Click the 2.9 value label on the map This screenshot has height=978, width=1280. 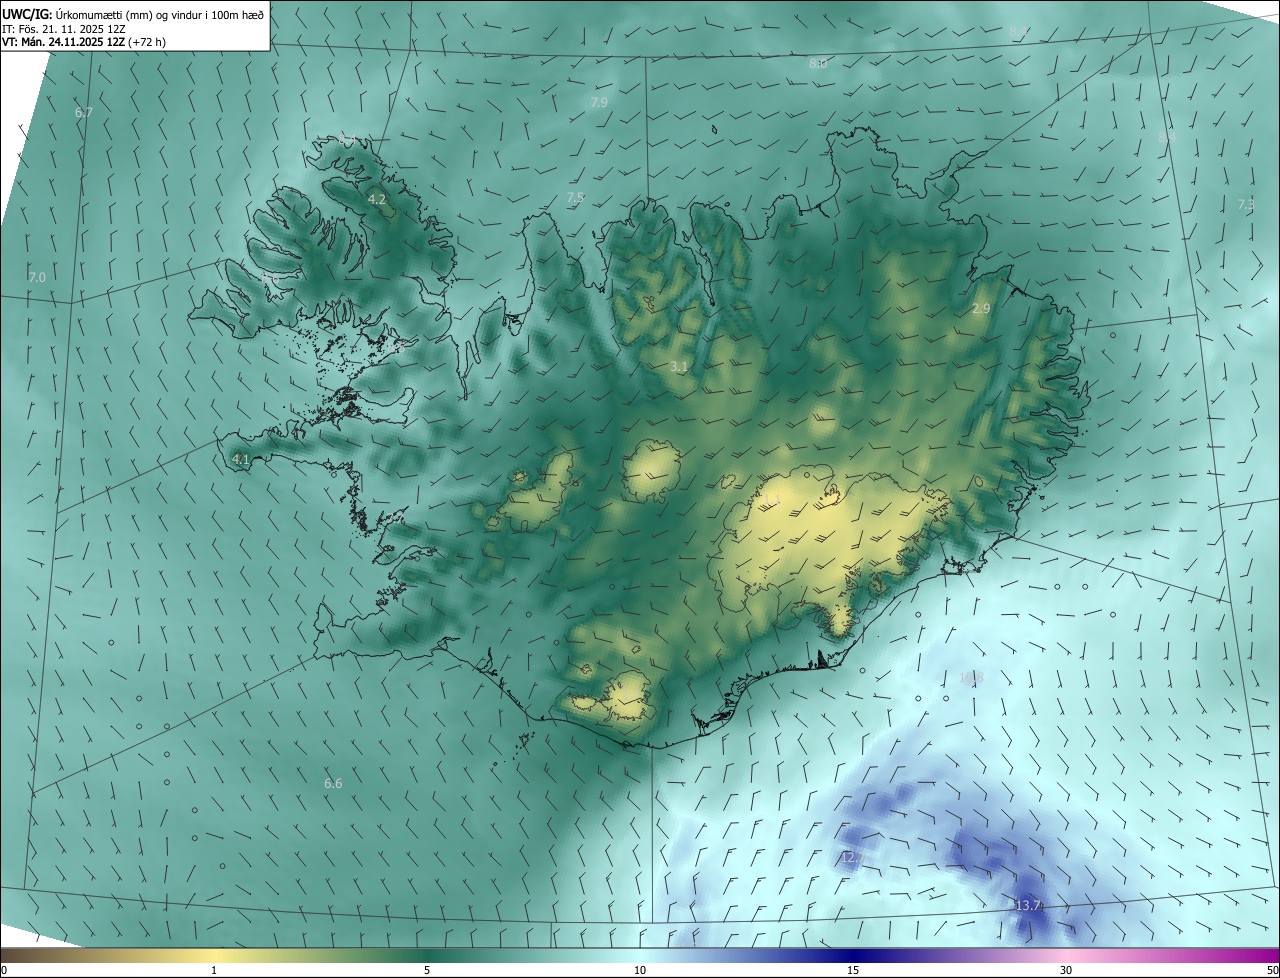pos(981,309)
